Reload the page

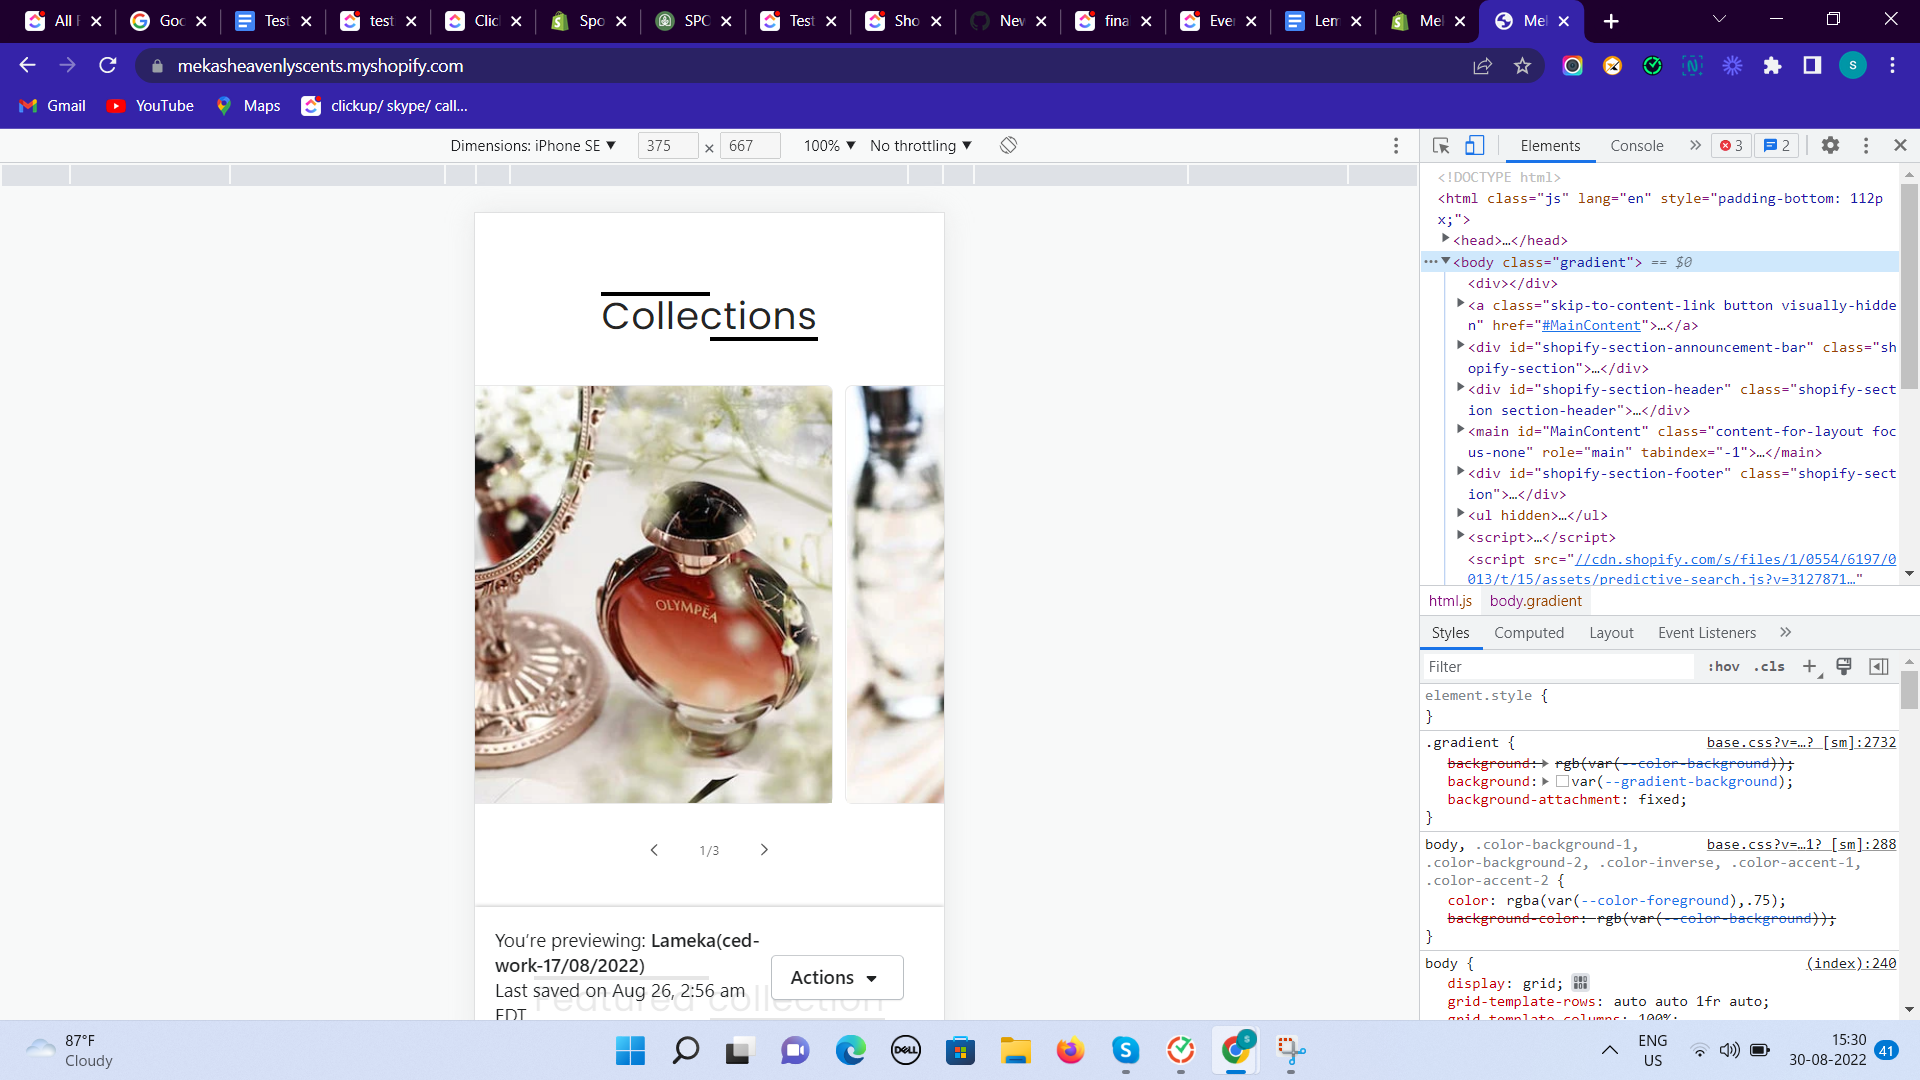coord(108,66)
